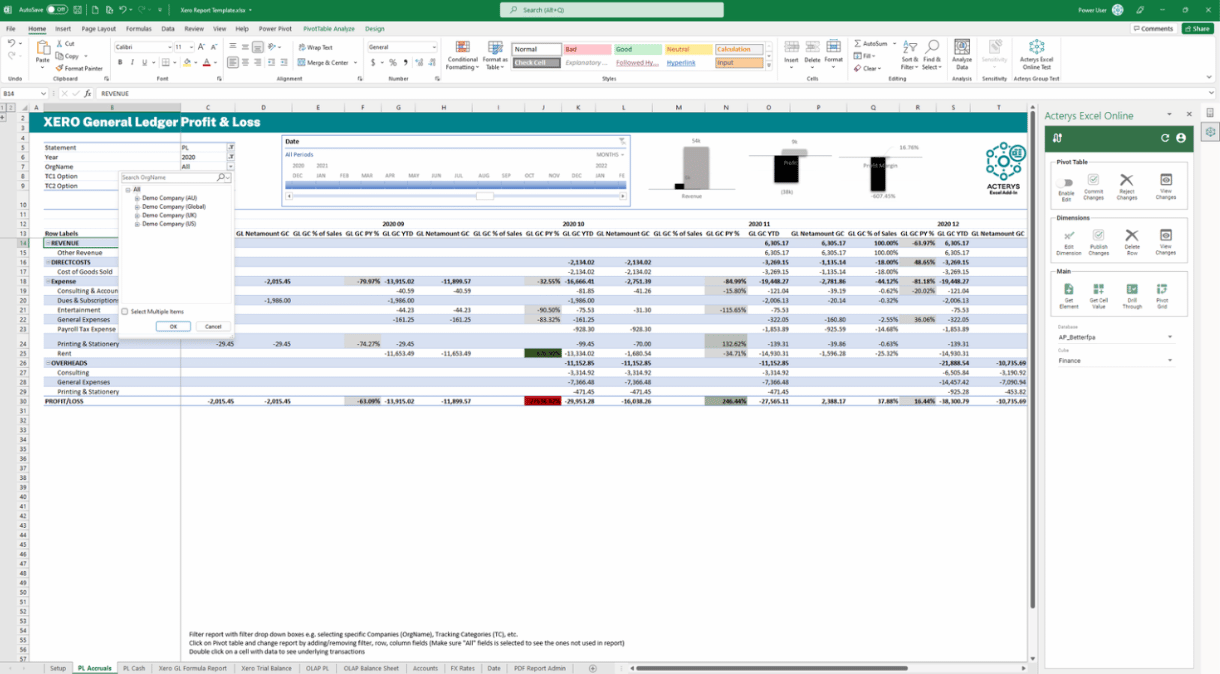Apply Bold formatting
This screenshot has width=1220, height=674.
tap(120, 62)
